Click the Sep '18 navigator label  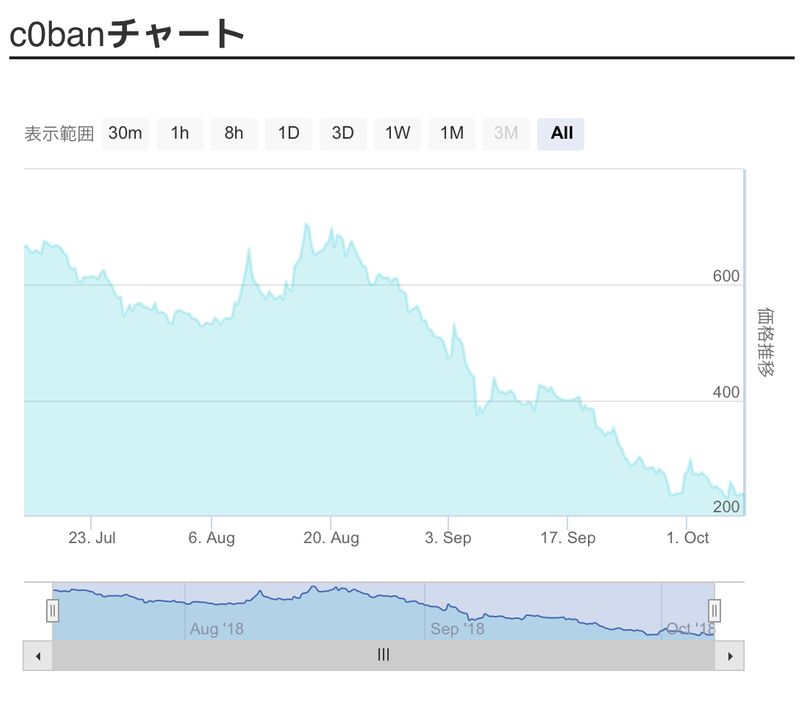[x=457, y=629]
